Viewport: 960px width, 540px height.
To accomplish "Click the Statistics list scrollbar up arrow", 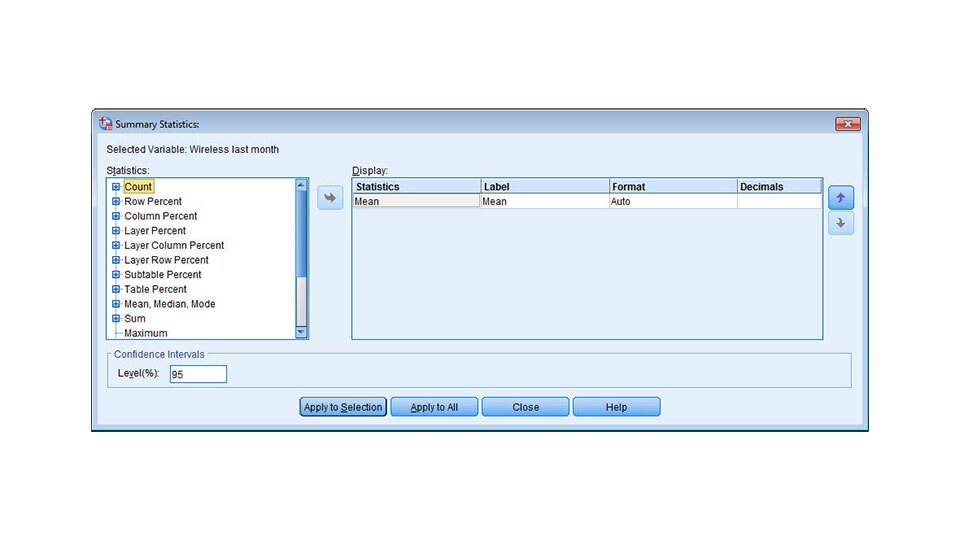I will coord(301,185).
